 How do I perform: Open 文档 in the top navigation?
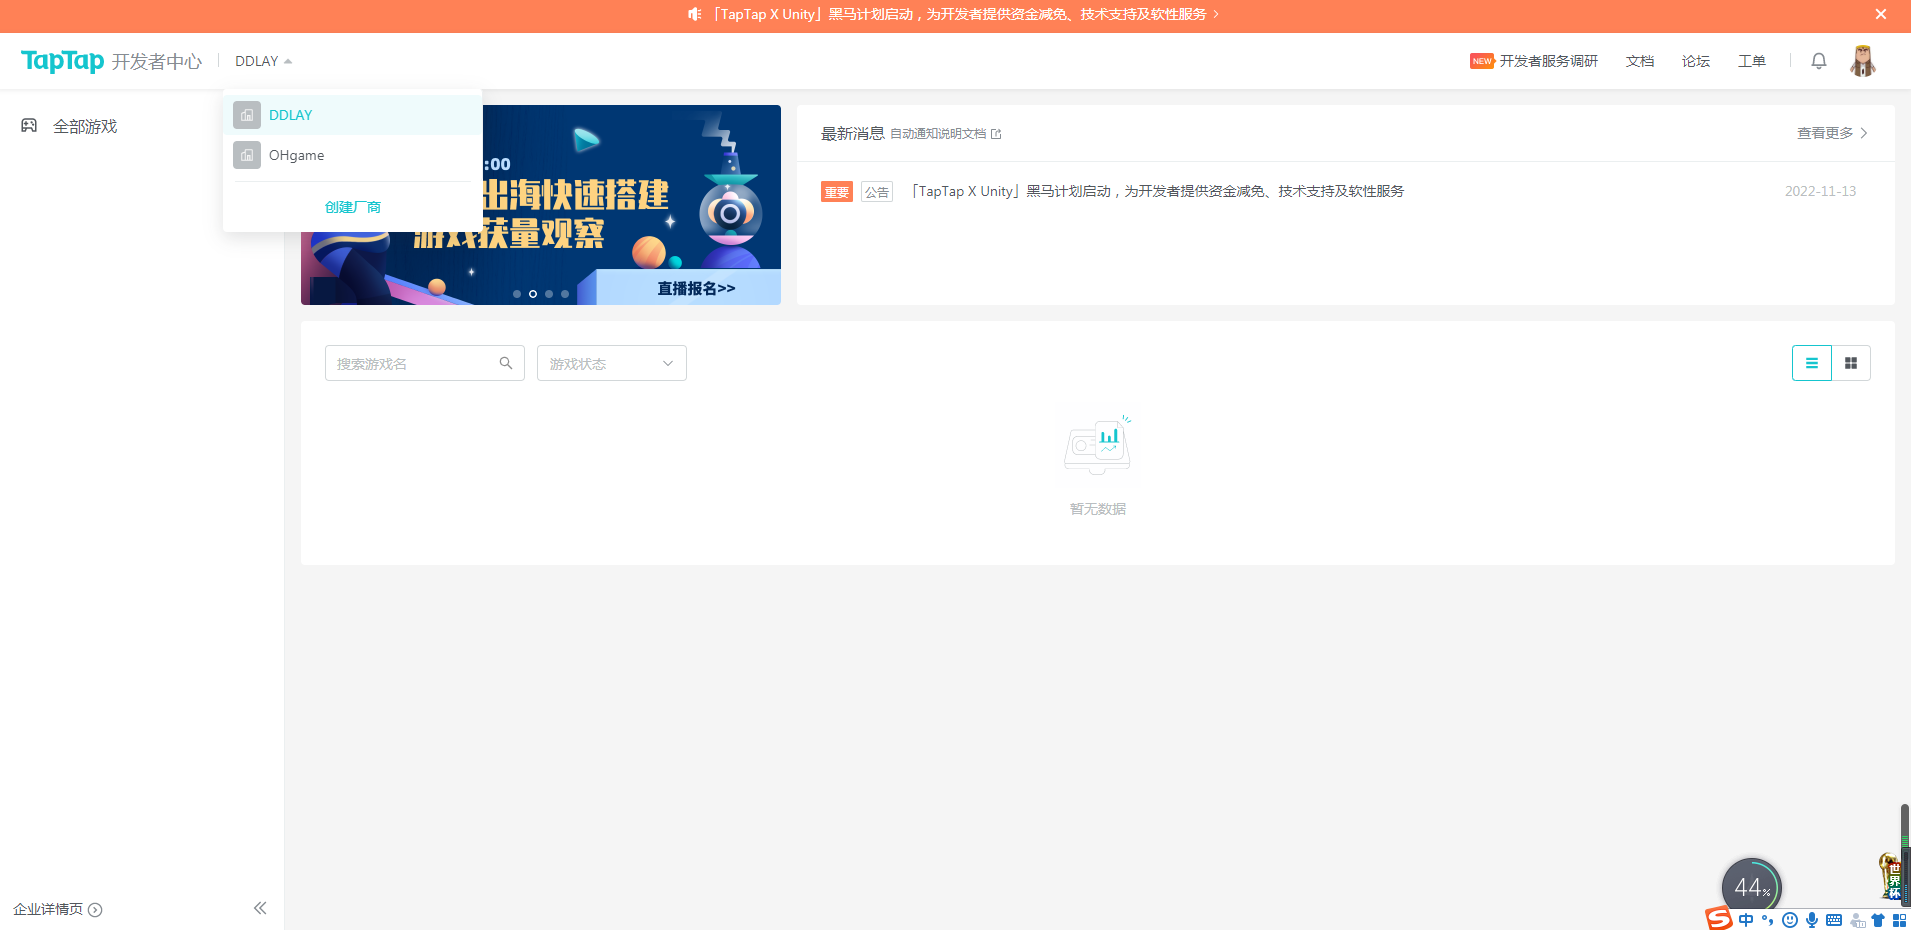[x=1640, y=61]
